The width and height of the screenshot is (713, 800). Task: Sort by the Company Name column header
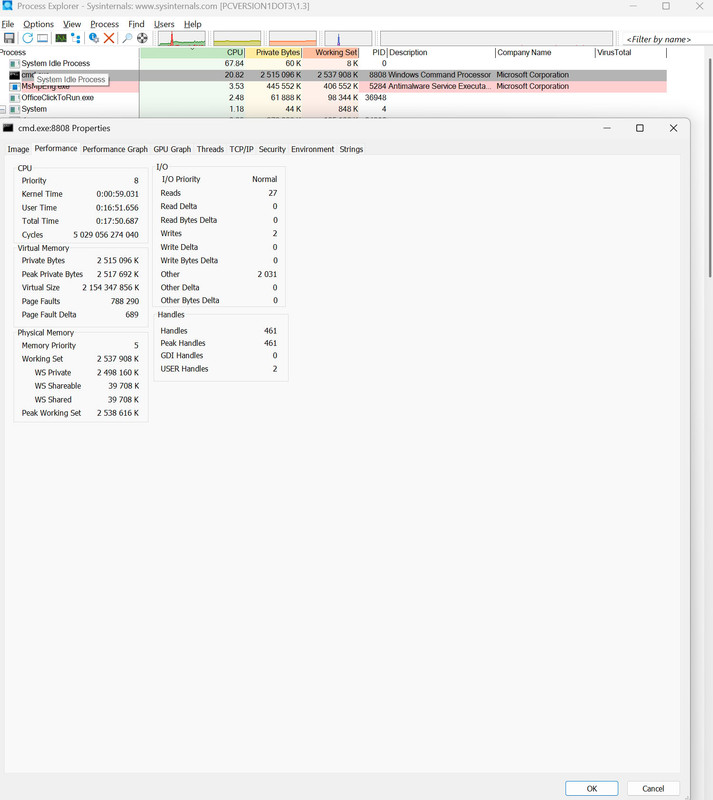pyautogui.click(x=545, y=53)
